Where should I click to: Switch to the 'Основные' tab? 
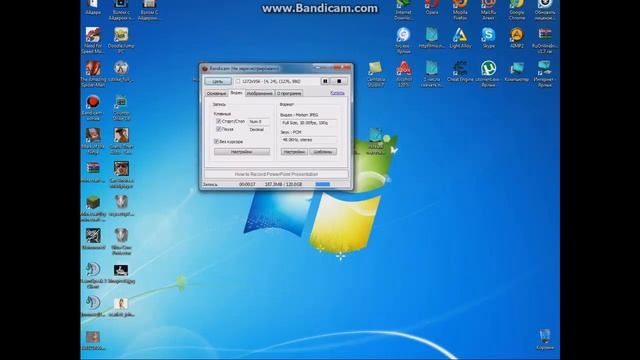click(x=216, y=93)
